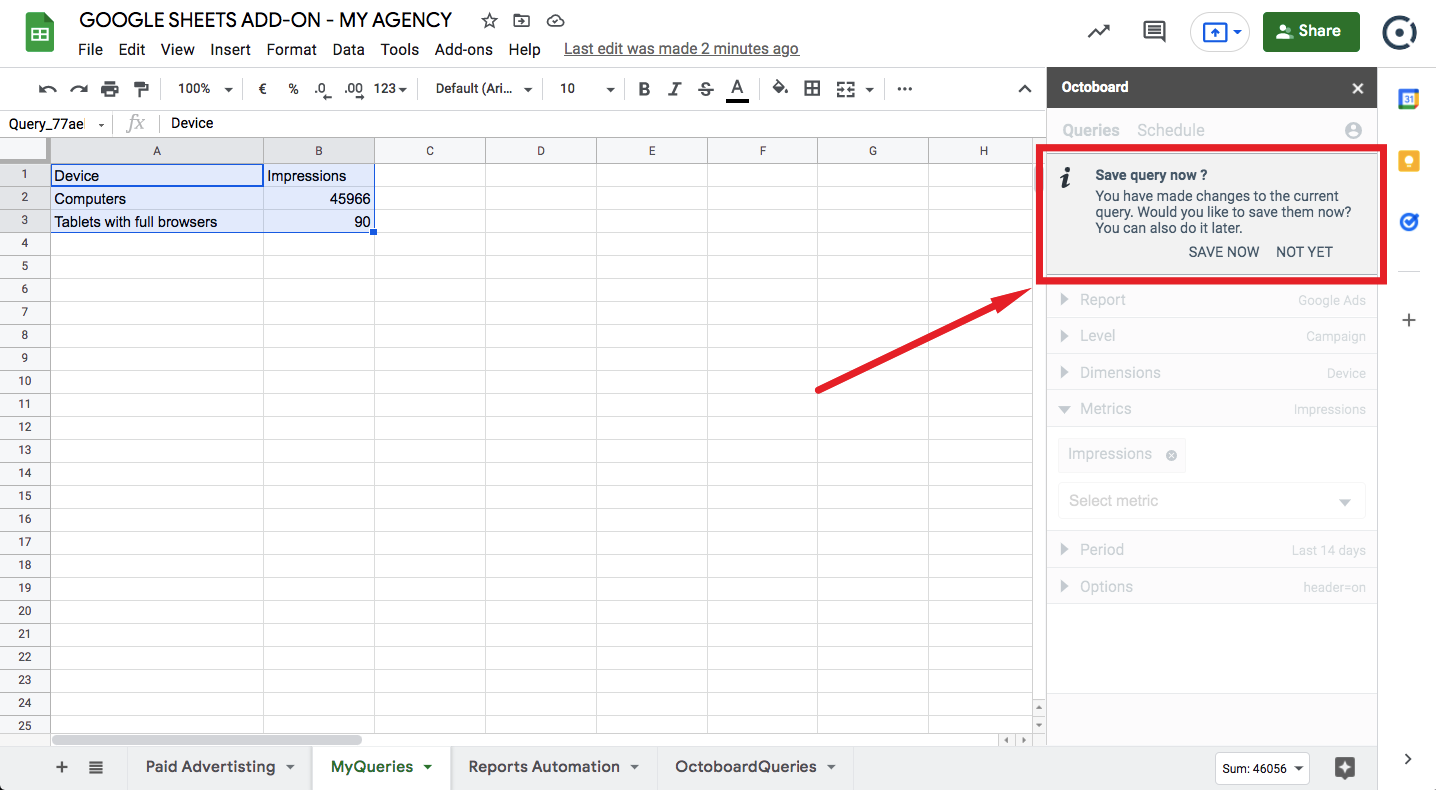
Task: Close the Octoboard sidebar
Action: coord(1357,88)
